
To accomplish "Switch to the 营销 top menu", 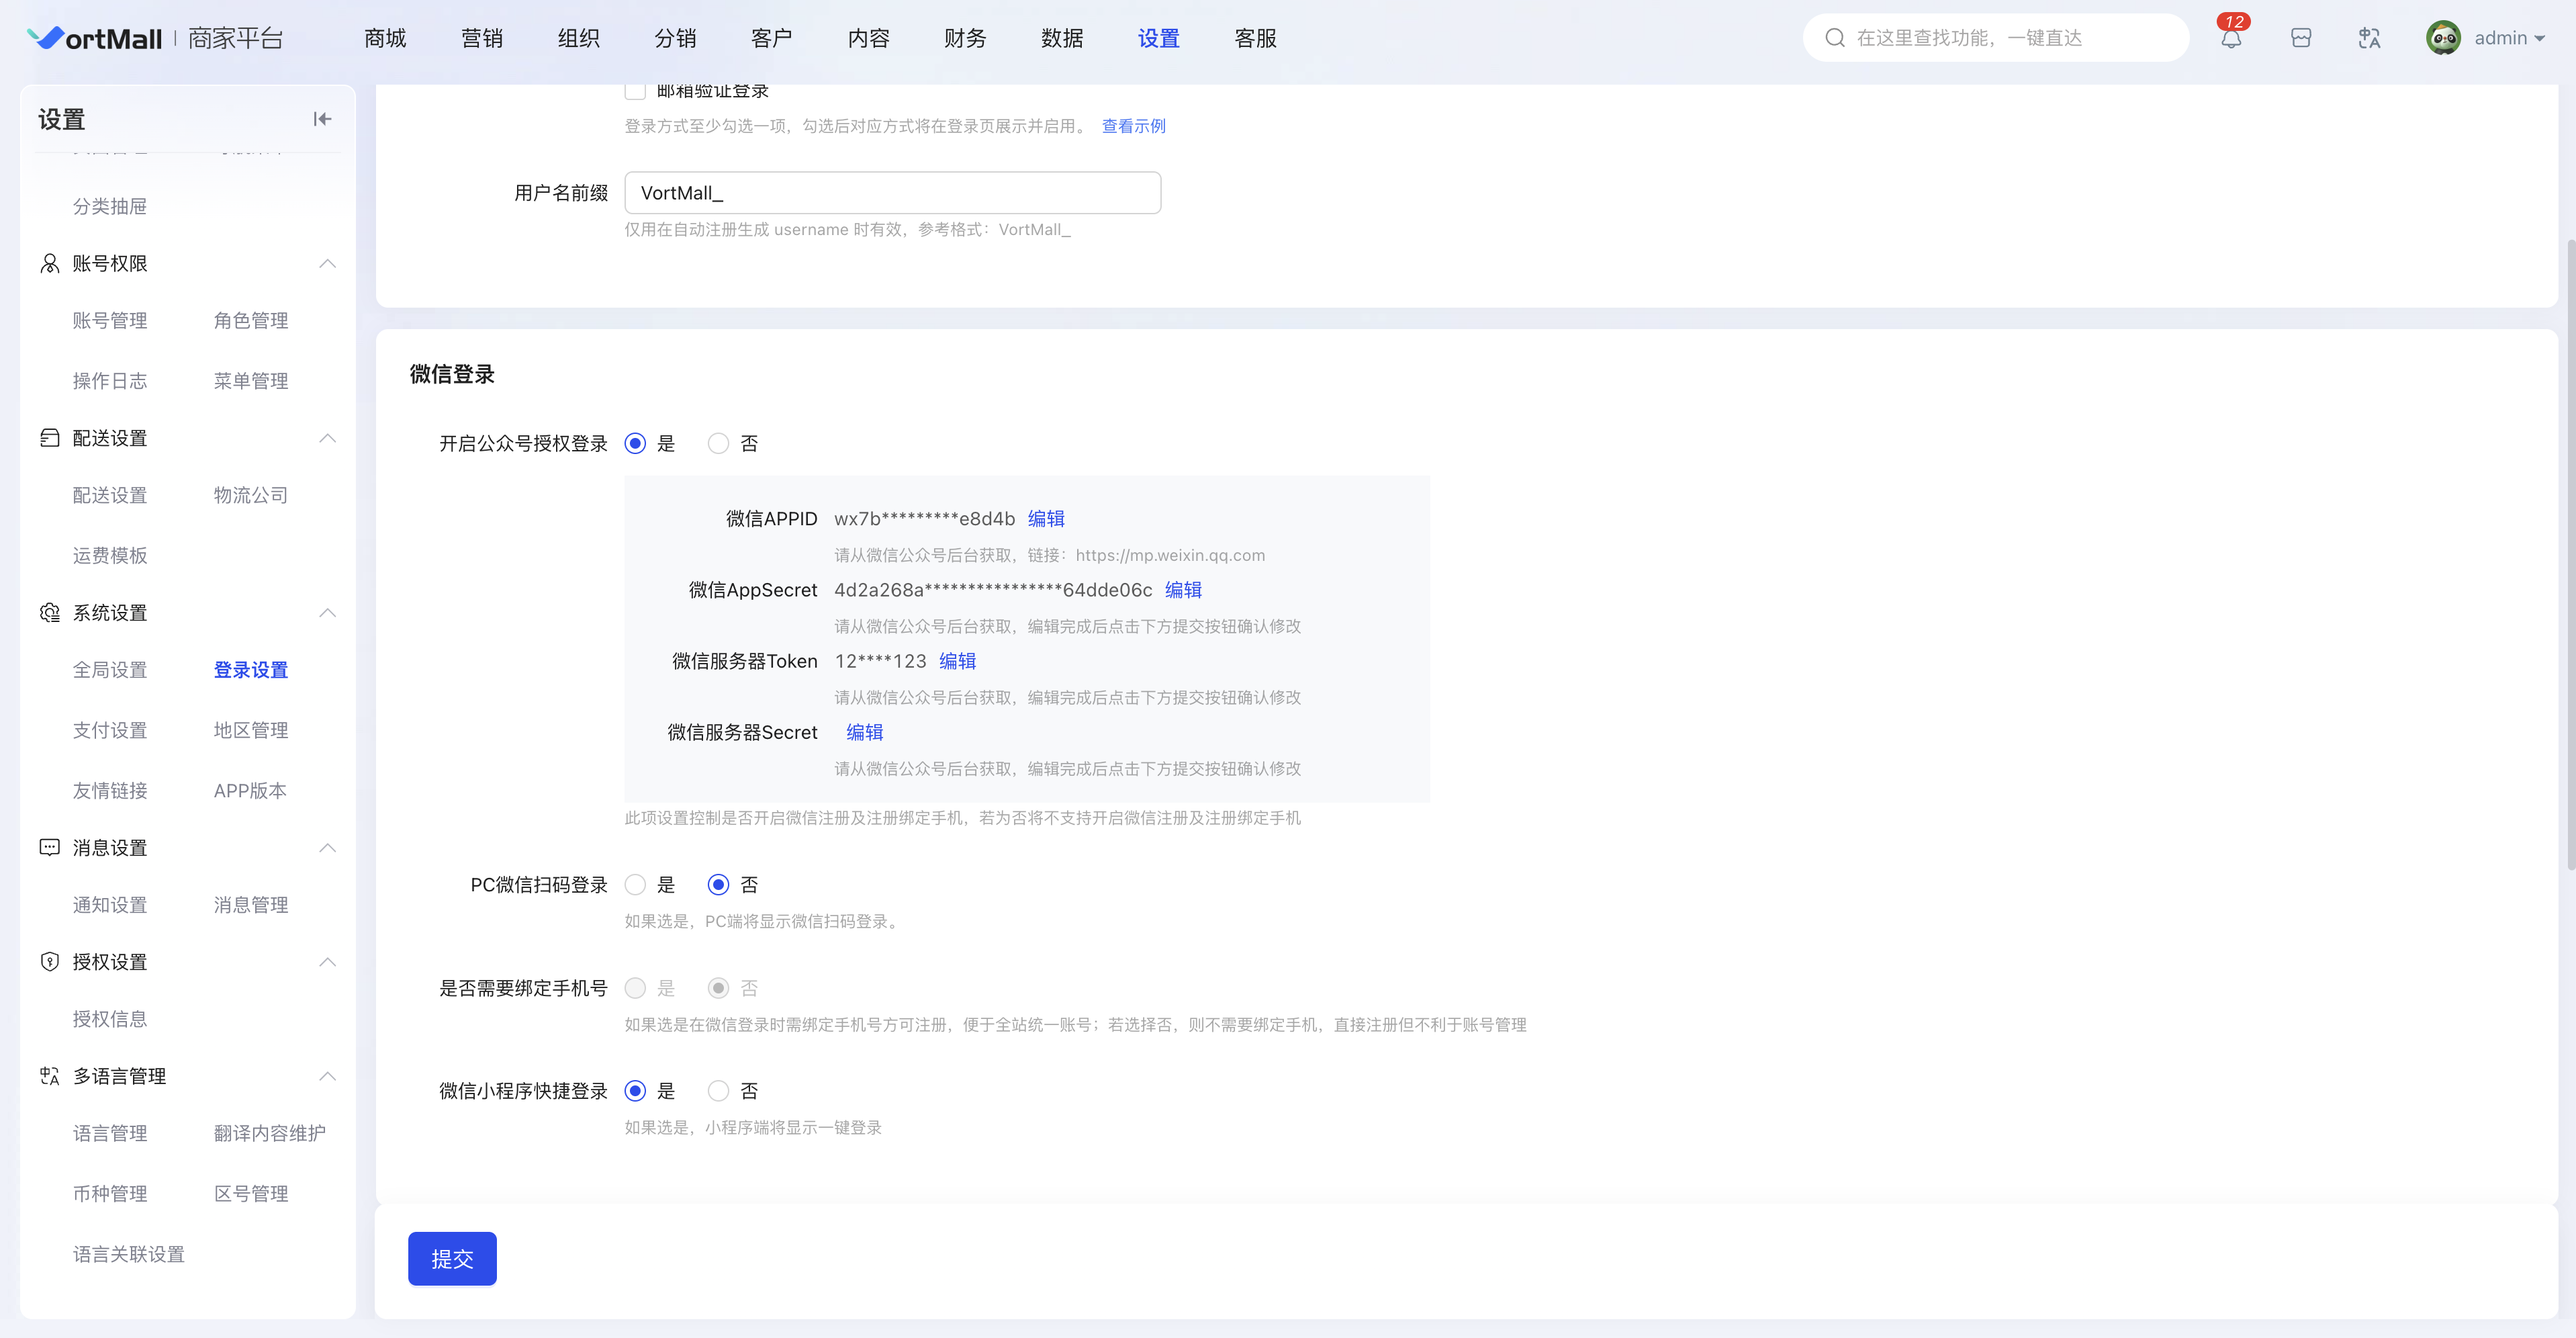I will click(x=481, y=38).
